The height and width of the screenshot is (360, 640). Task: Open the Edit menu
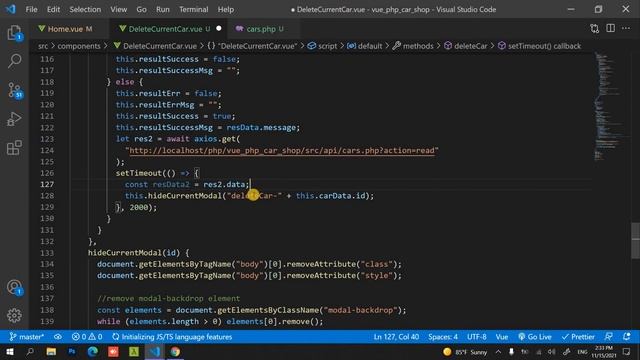[x=53, y=9]
